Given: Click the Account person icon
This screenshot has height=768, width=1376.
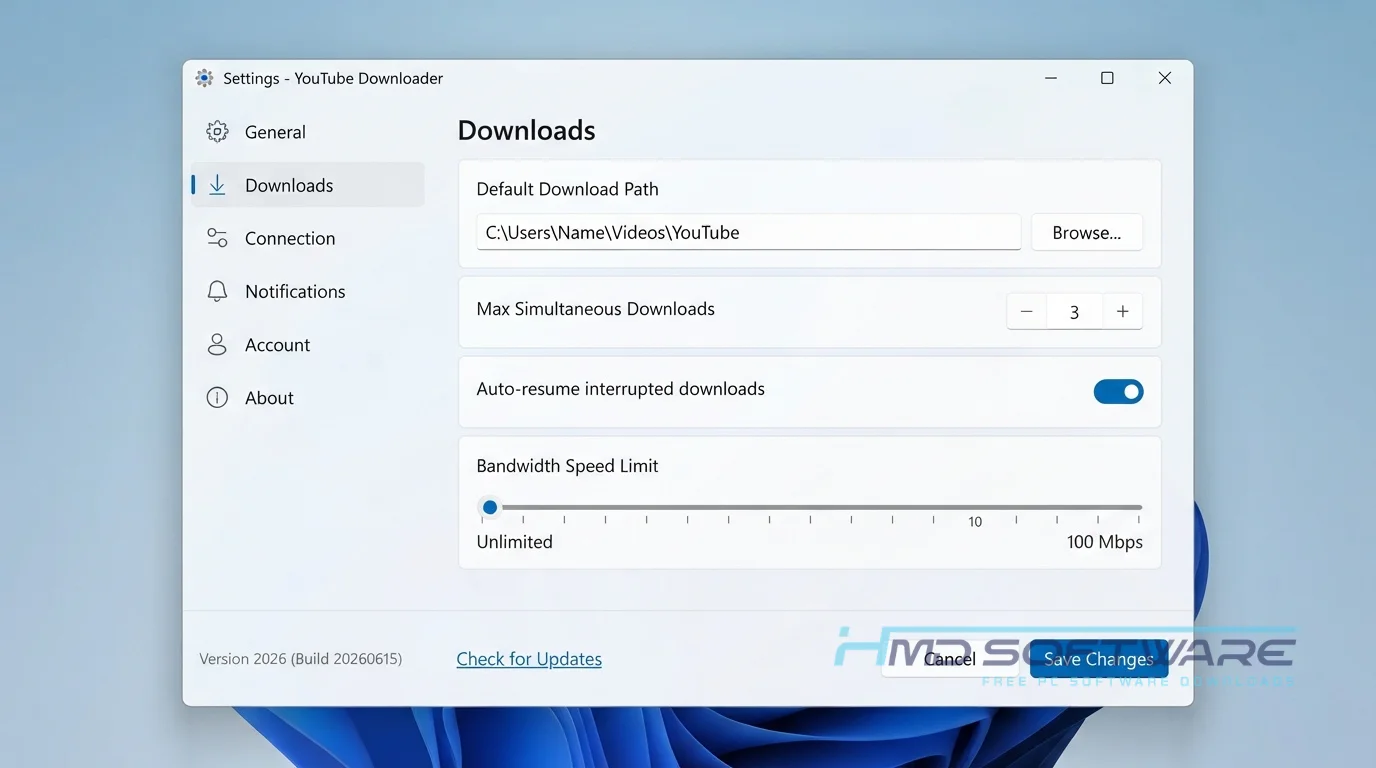Looking at the screenshot, I should coord(217,344).
